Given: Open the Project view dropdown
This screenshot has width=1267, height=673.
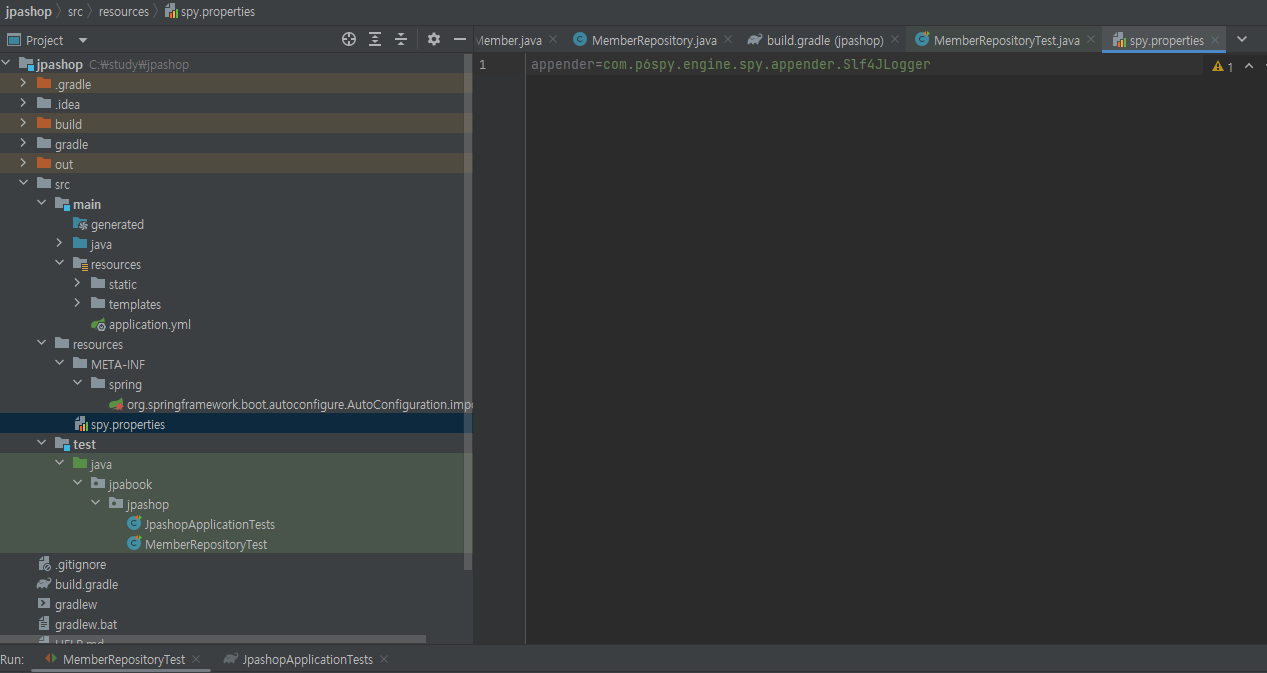Looking at the screenshot, I should tap(83, 40).
